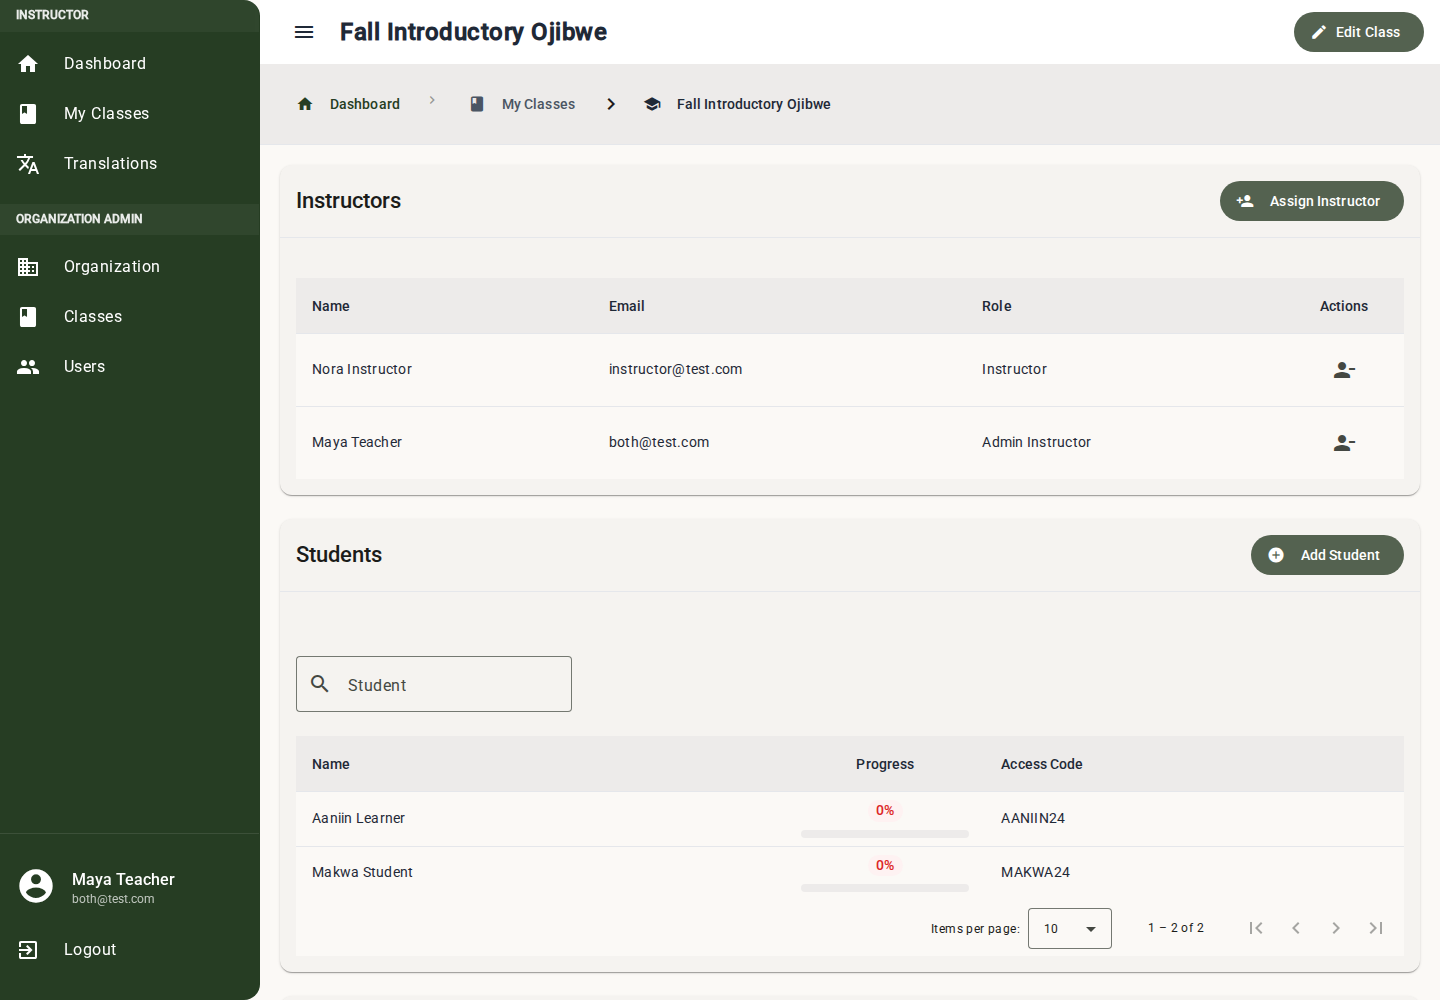Select the Makwa Student name
Image resolution: width=1440 pixels, height=1000 pixels.
click(362, 872)
